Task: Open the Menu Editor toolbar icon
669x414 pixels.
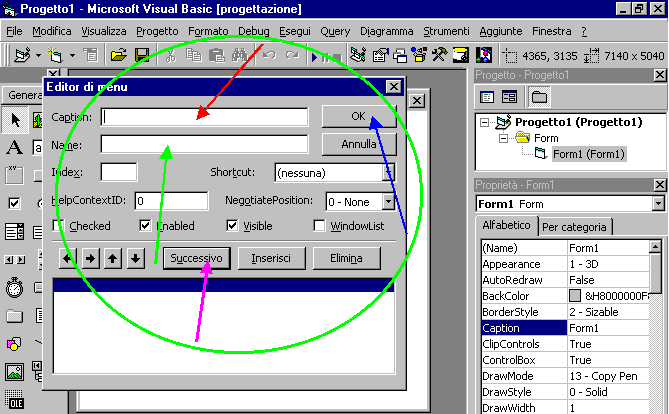Action: point(90,55)
